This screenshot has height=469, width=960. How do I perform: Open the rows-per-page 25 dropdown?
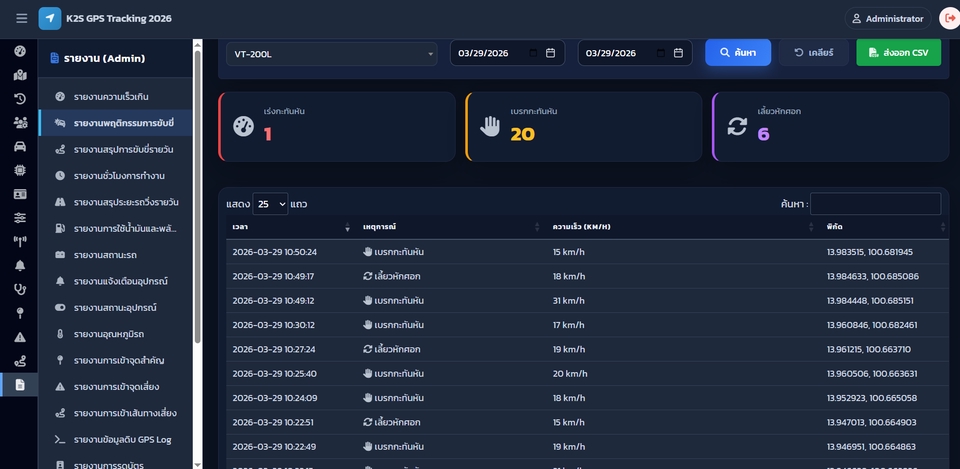tap(270, 204)
